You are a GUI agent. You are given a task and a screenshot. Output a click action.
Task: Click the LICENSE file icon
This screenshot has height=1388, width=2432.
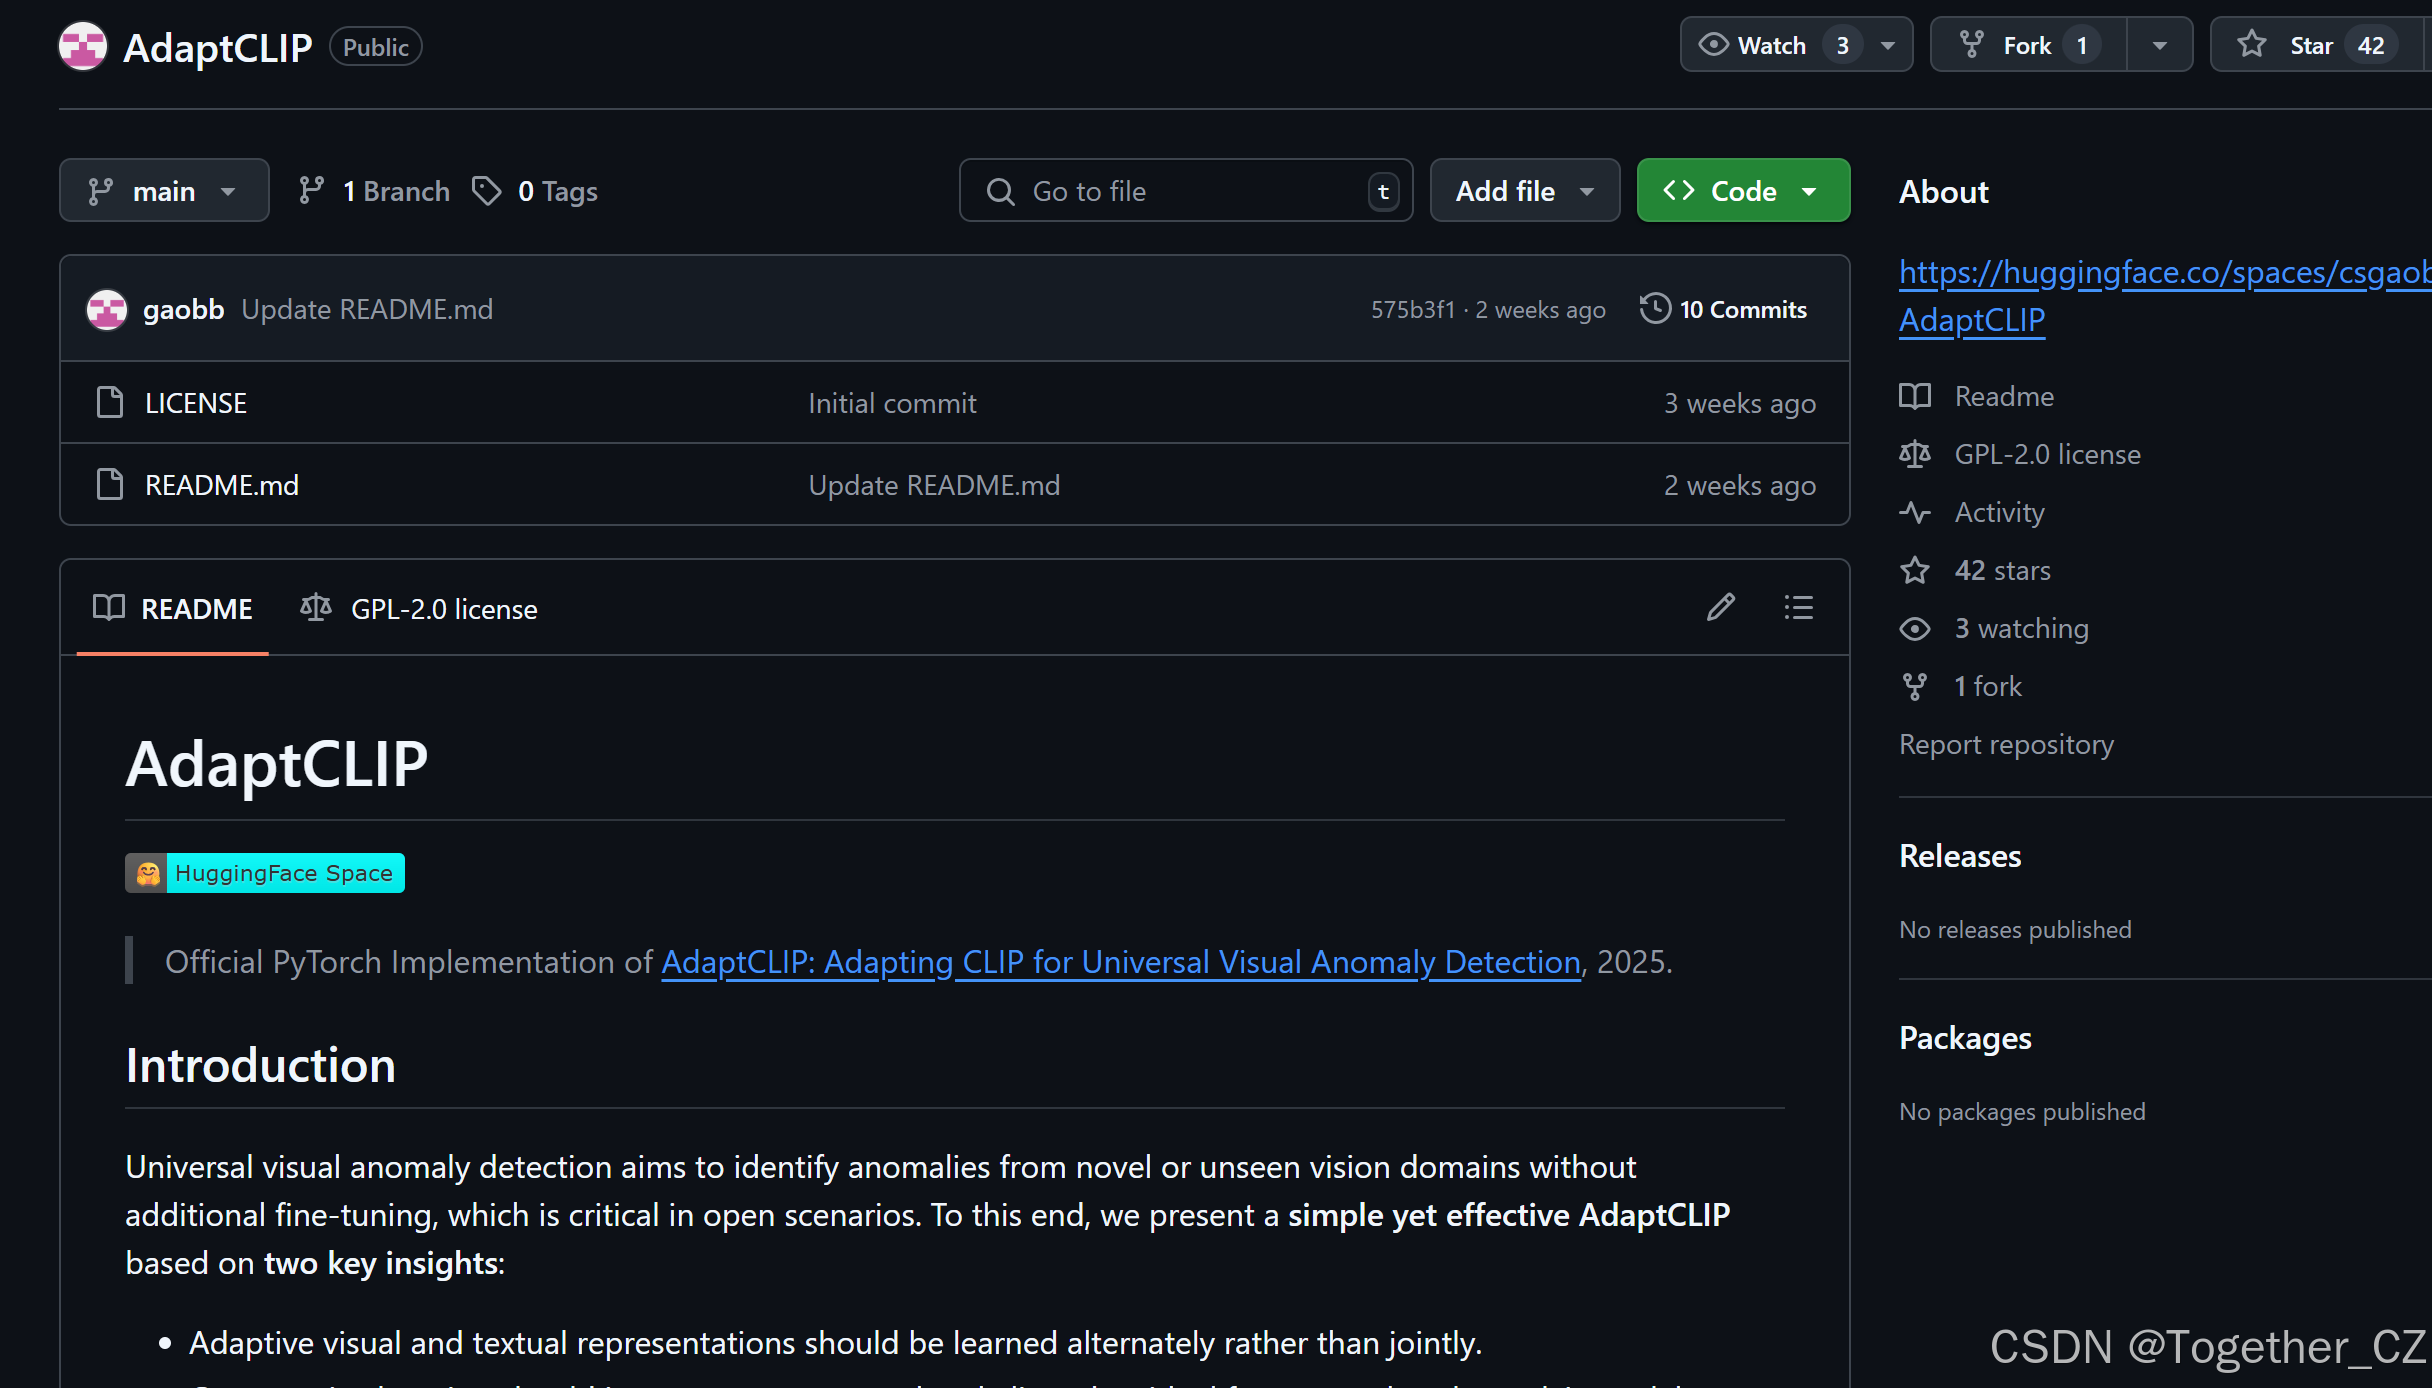[109, 402]
